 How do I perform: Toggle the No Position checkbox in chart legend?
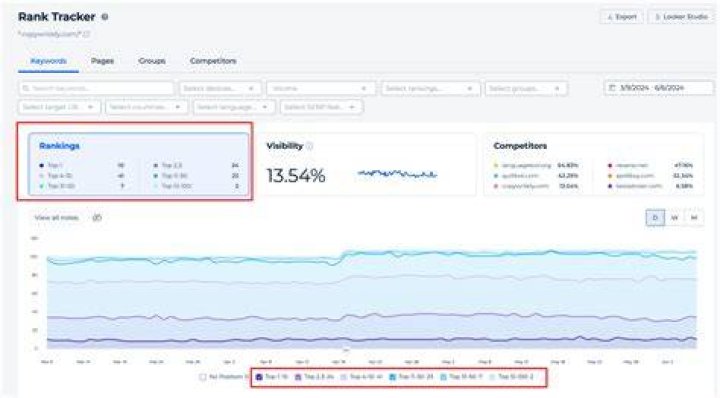click(x=202, y=377)
